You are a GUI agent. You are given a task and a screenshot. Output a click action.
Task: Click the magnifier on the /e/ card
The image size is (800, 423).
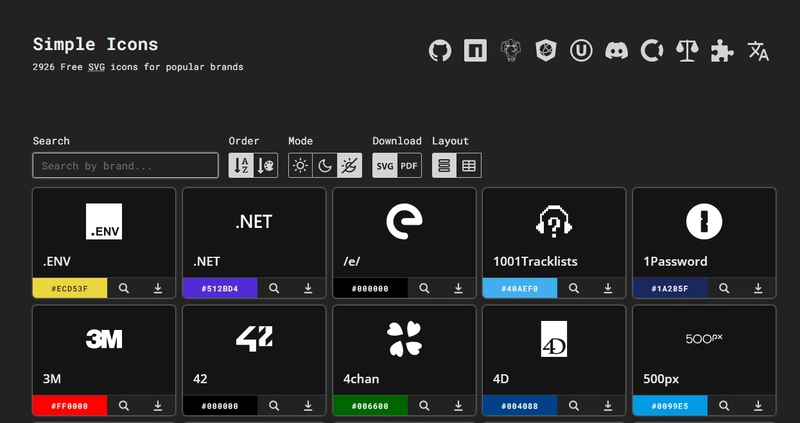point(424,288)
